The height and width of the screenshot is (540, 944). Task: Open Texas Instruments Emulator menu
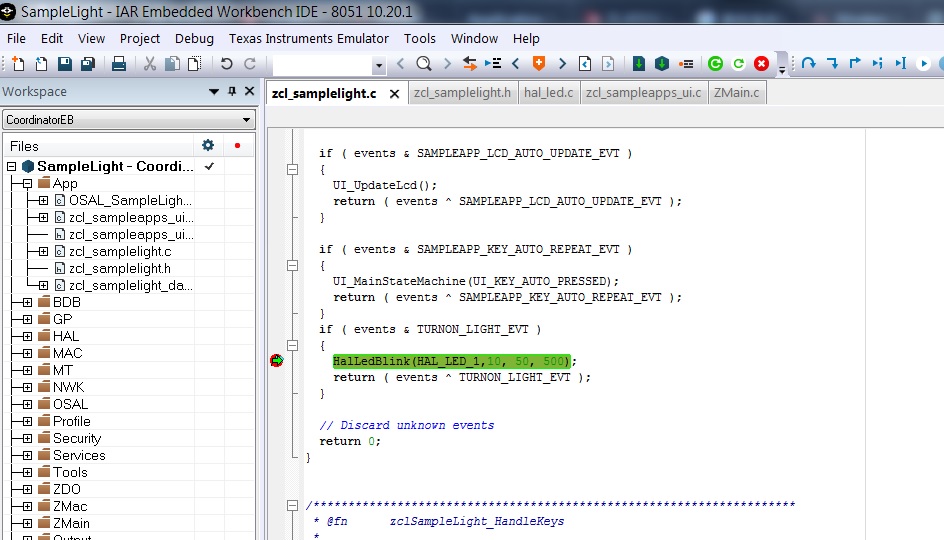coord(308,39)
